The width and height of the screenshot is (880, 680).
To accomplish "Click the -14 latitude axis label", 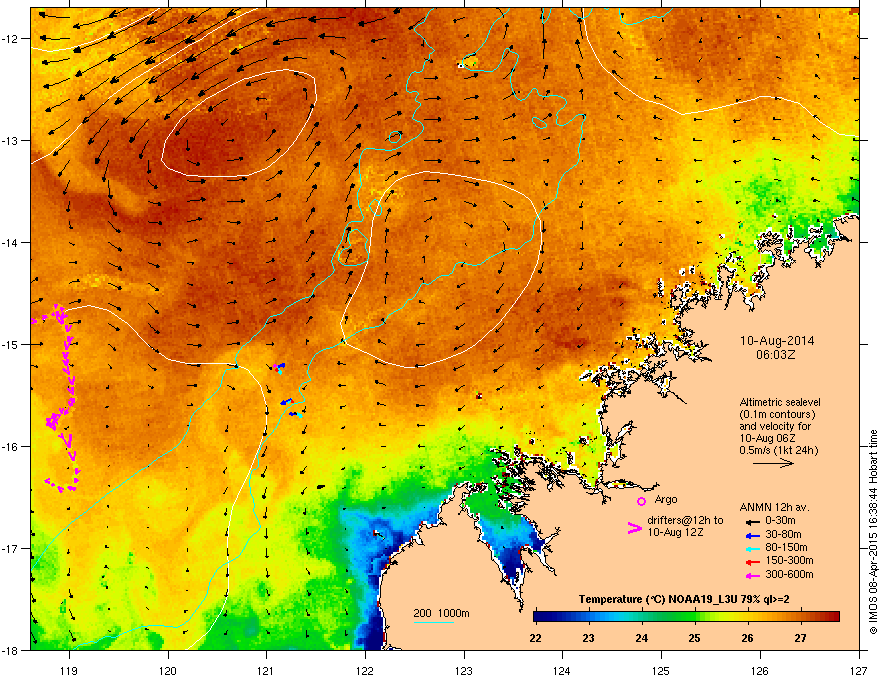I will coord(10,242).
